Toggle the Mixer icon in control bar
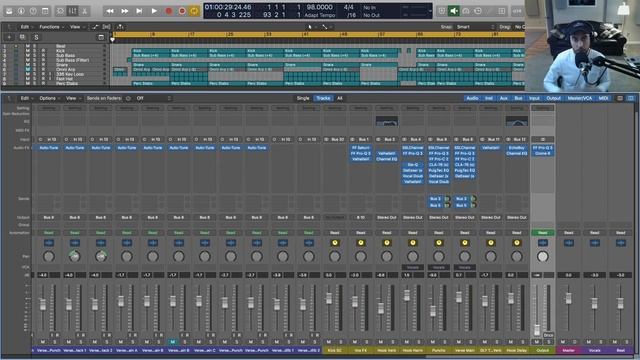Viewport: 640px width, 360px height. pos(73,11)
